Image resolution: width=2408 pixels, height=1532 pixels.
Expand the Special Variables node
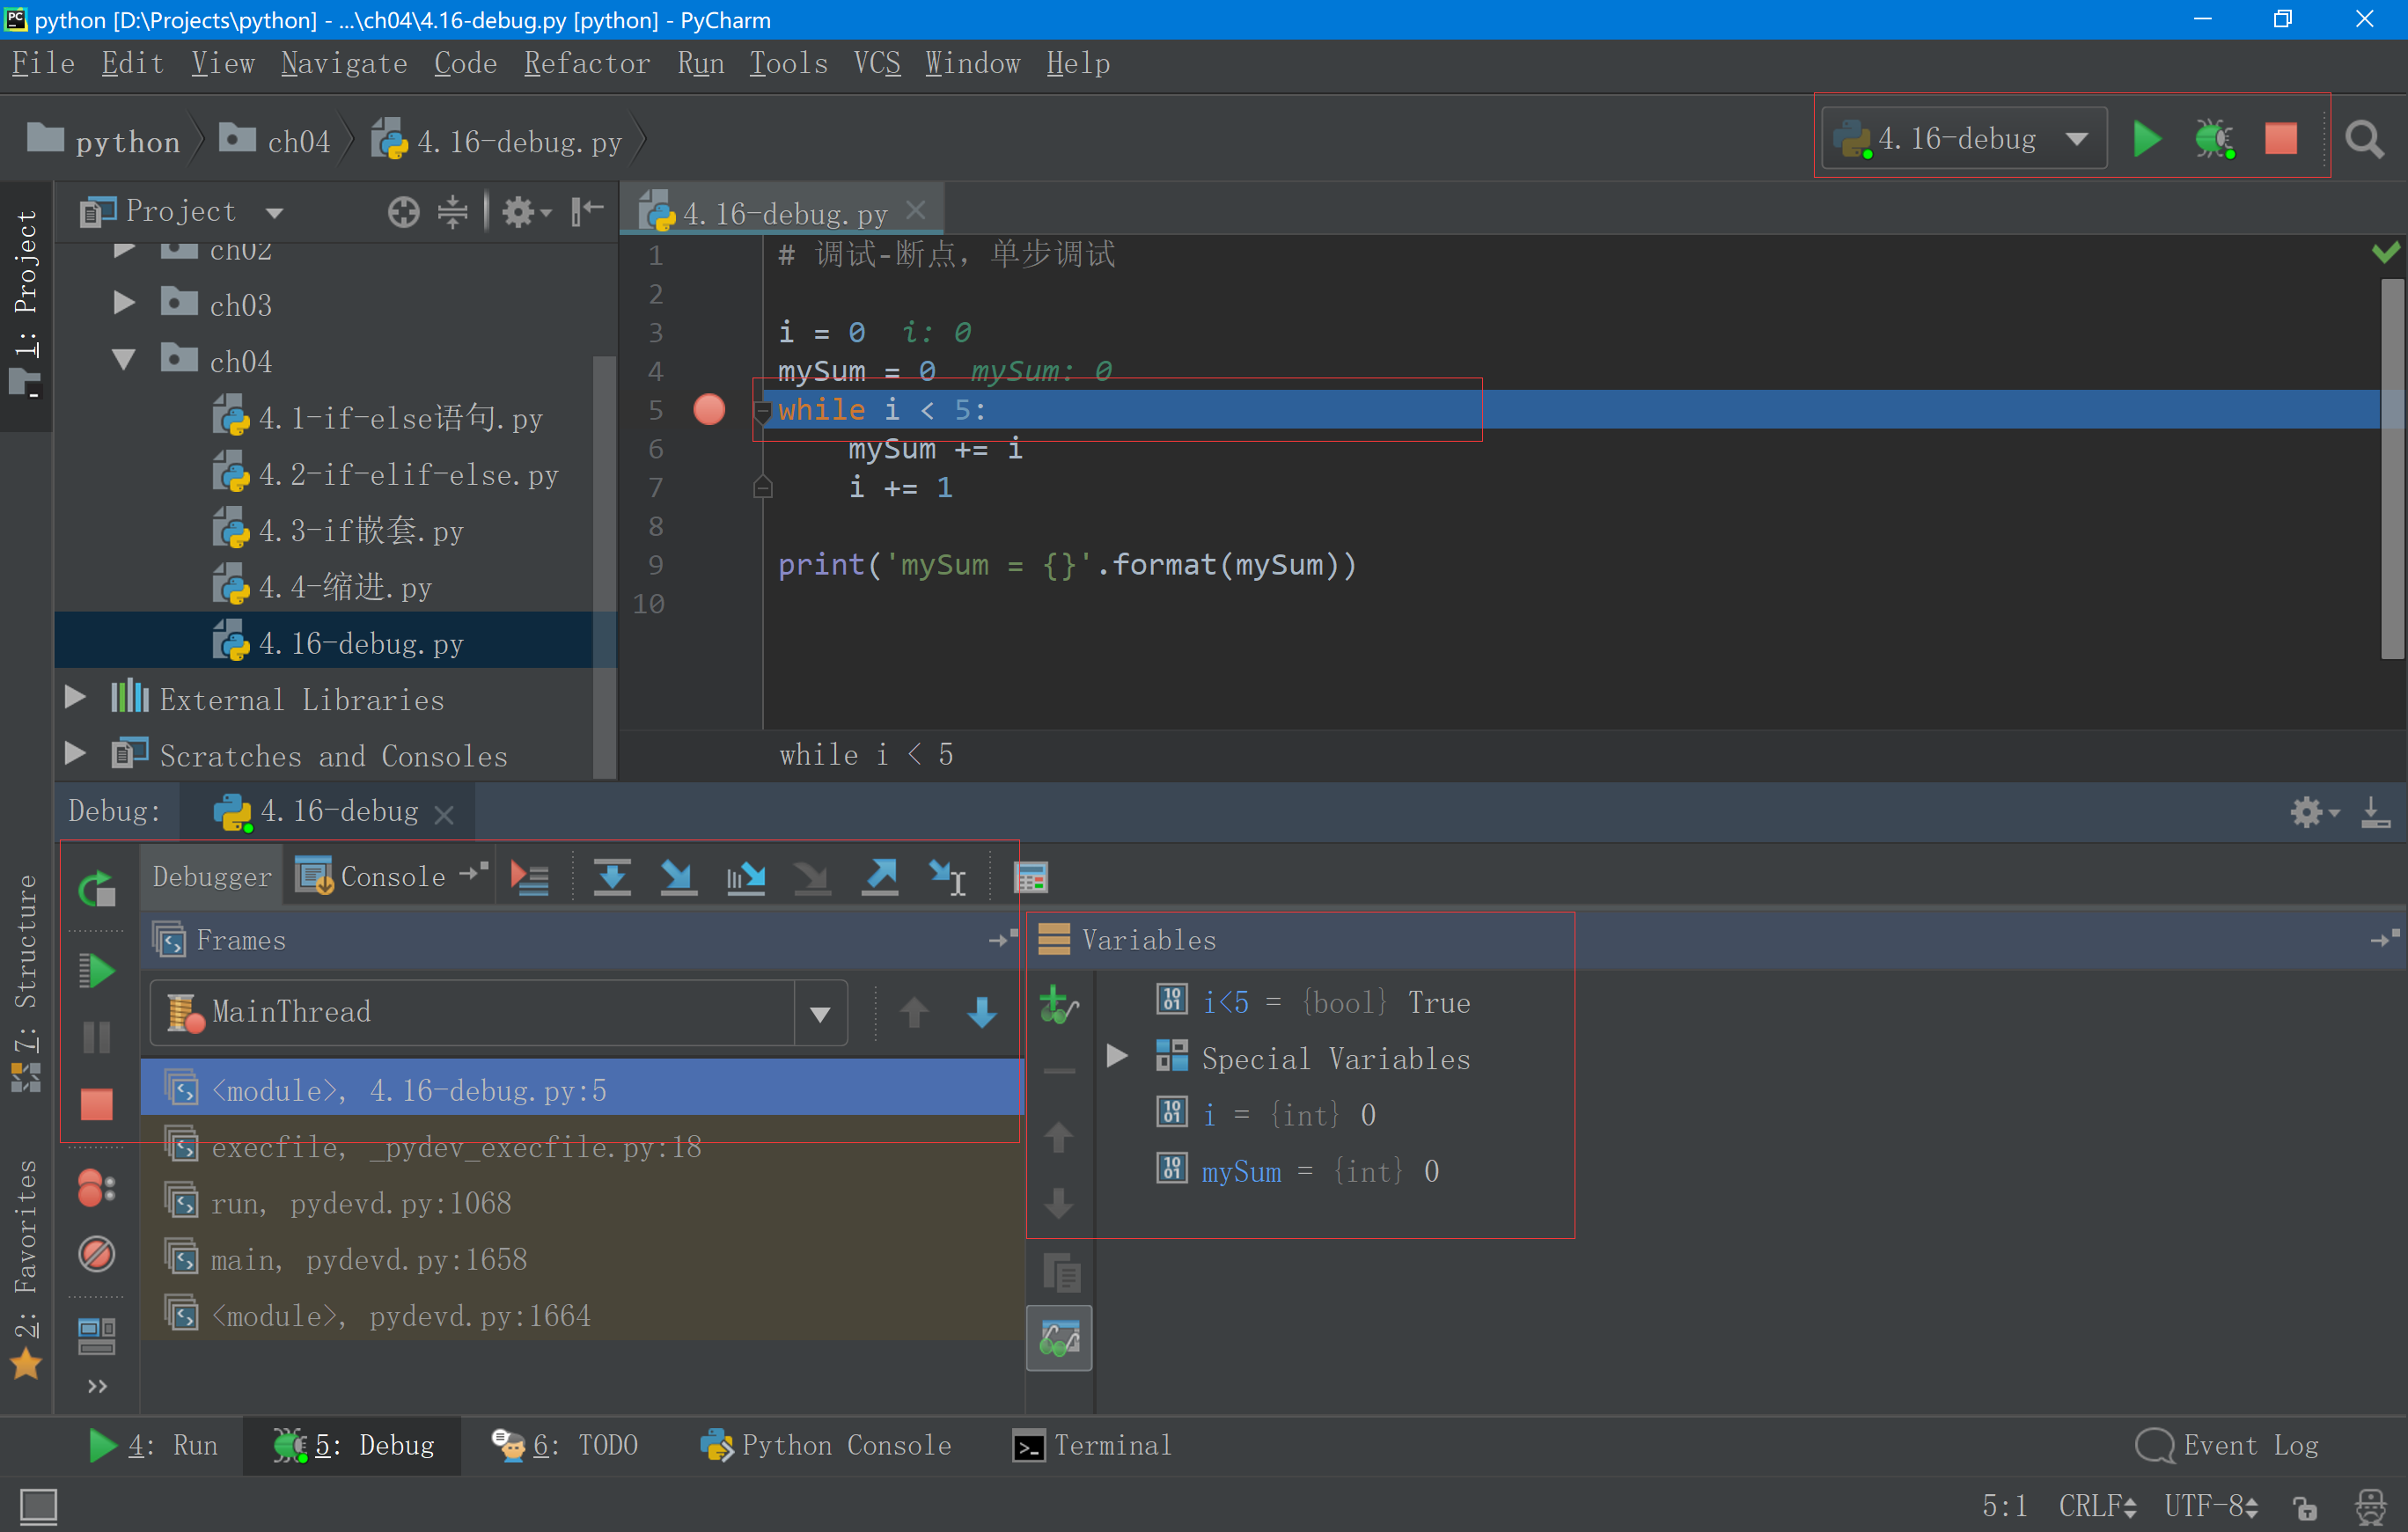coord(1117,1057)
